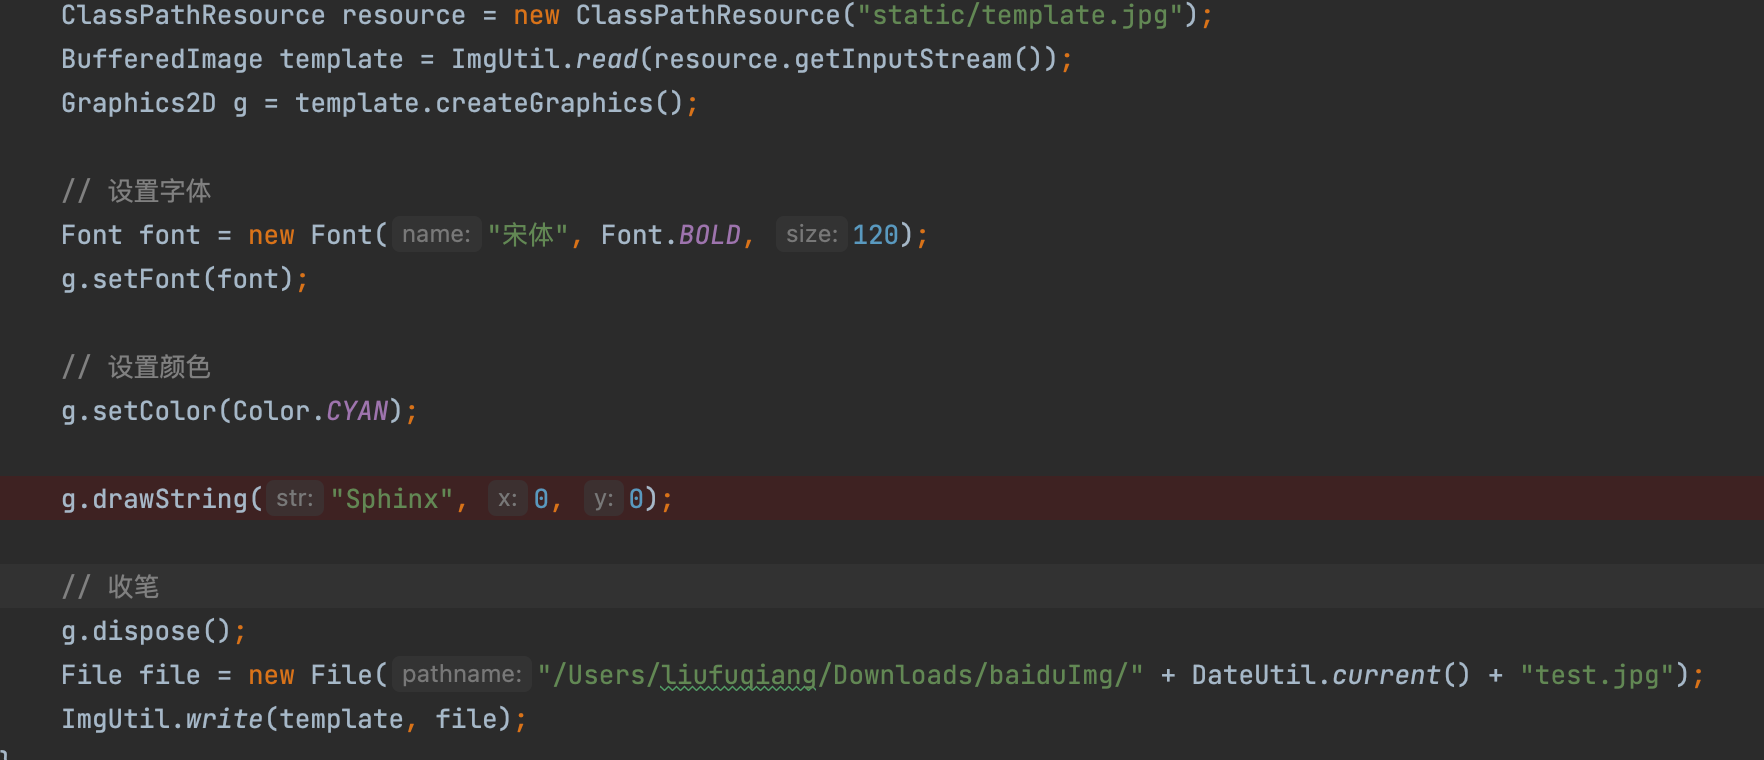1764x760 pixels.
Task: Click the BufferedImage type name
Action: (x=162, y=60)
